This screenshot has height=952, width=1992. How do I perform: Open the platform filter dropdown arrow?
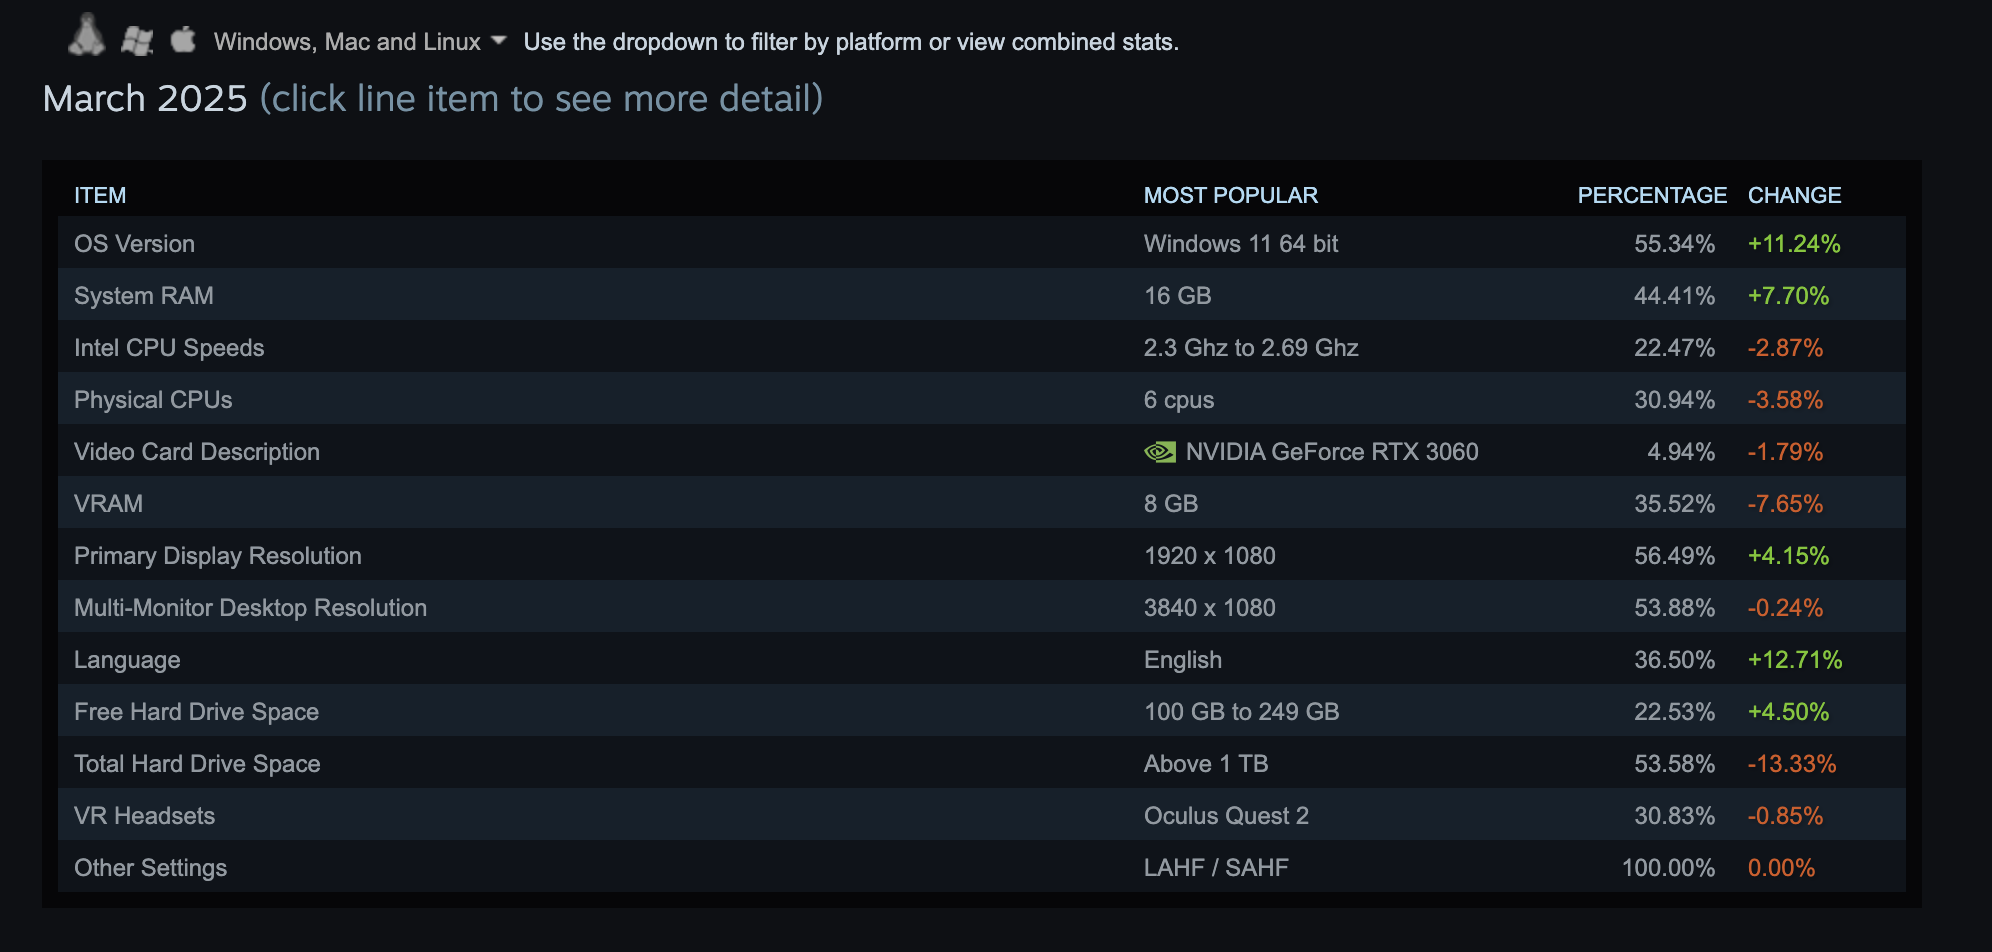coord(499,41)
